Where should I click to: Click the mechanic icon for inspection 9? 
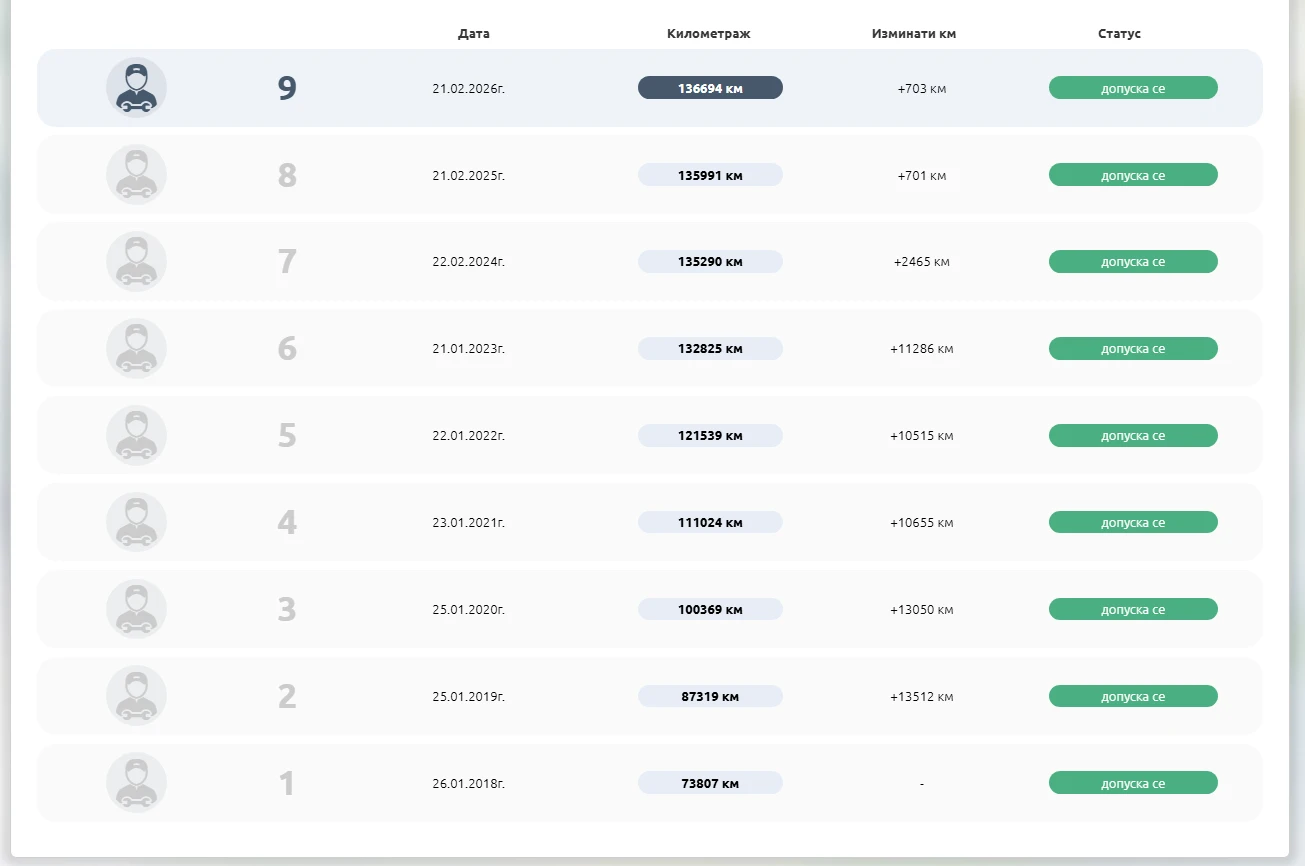[136, 88]
